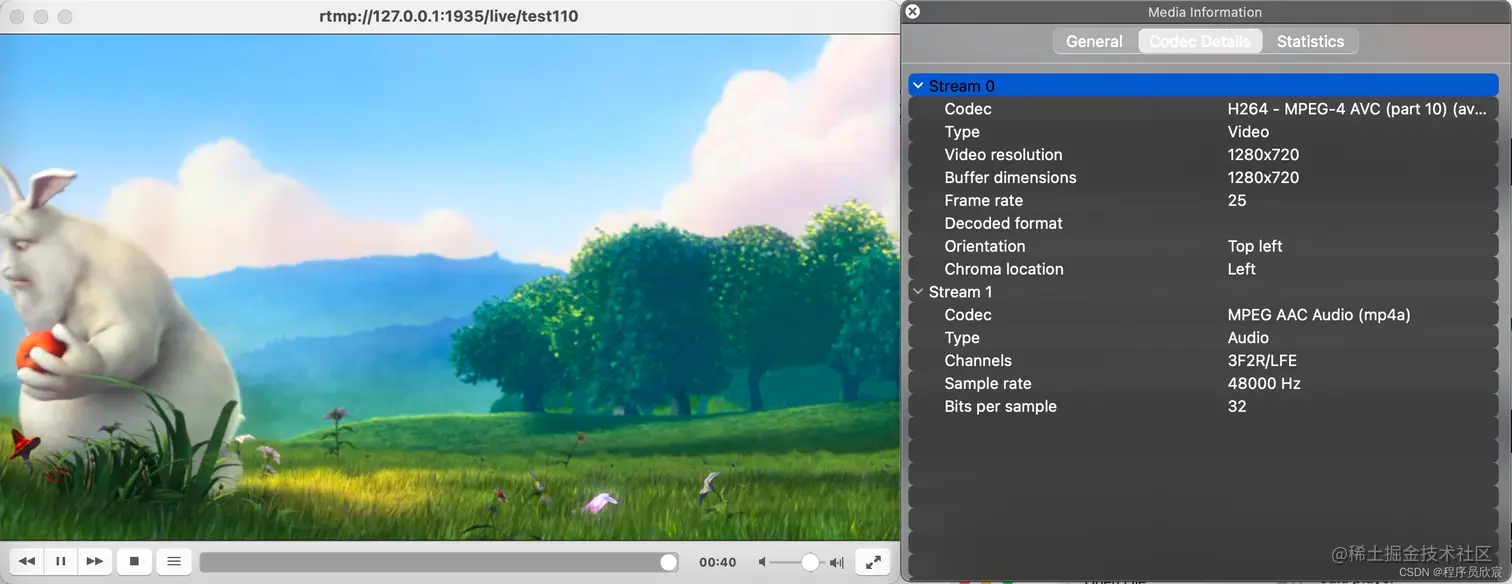1512x584 pixels.
Task: Select the Orientation row
Action: point(1203,246)
